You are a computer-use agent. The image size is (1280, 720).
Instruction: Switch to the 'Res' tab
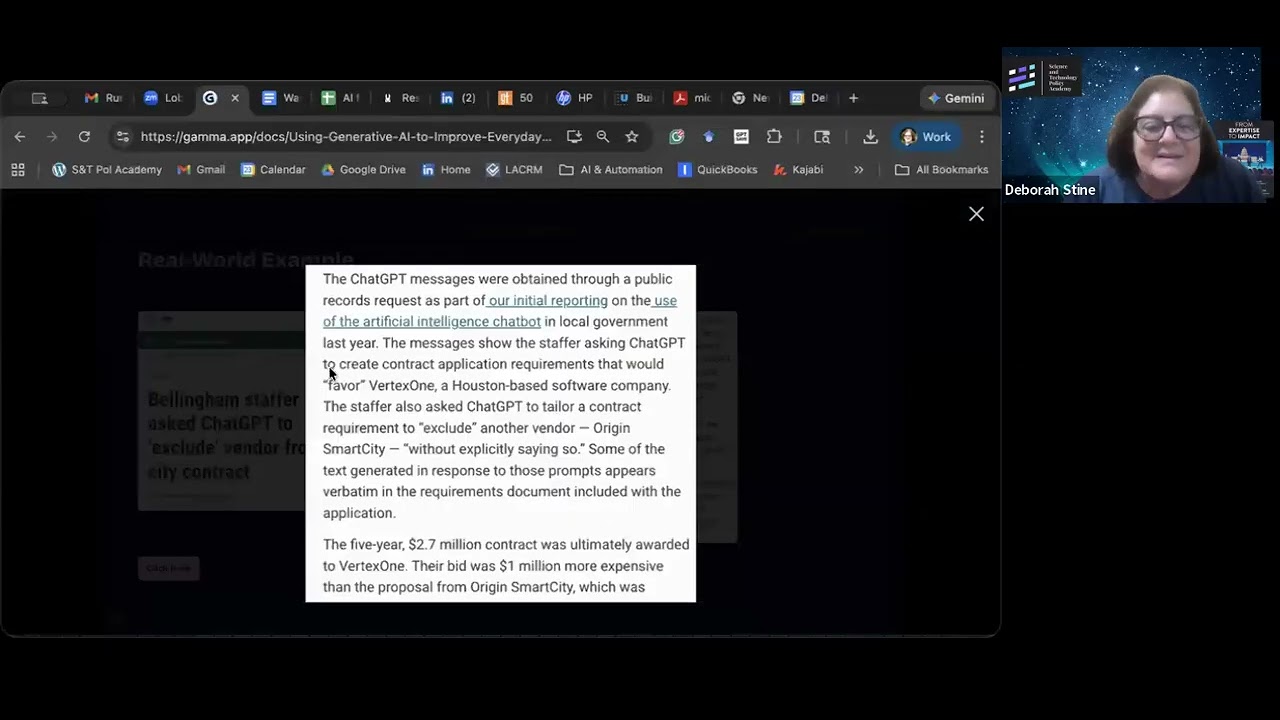(x=400, y=98)
